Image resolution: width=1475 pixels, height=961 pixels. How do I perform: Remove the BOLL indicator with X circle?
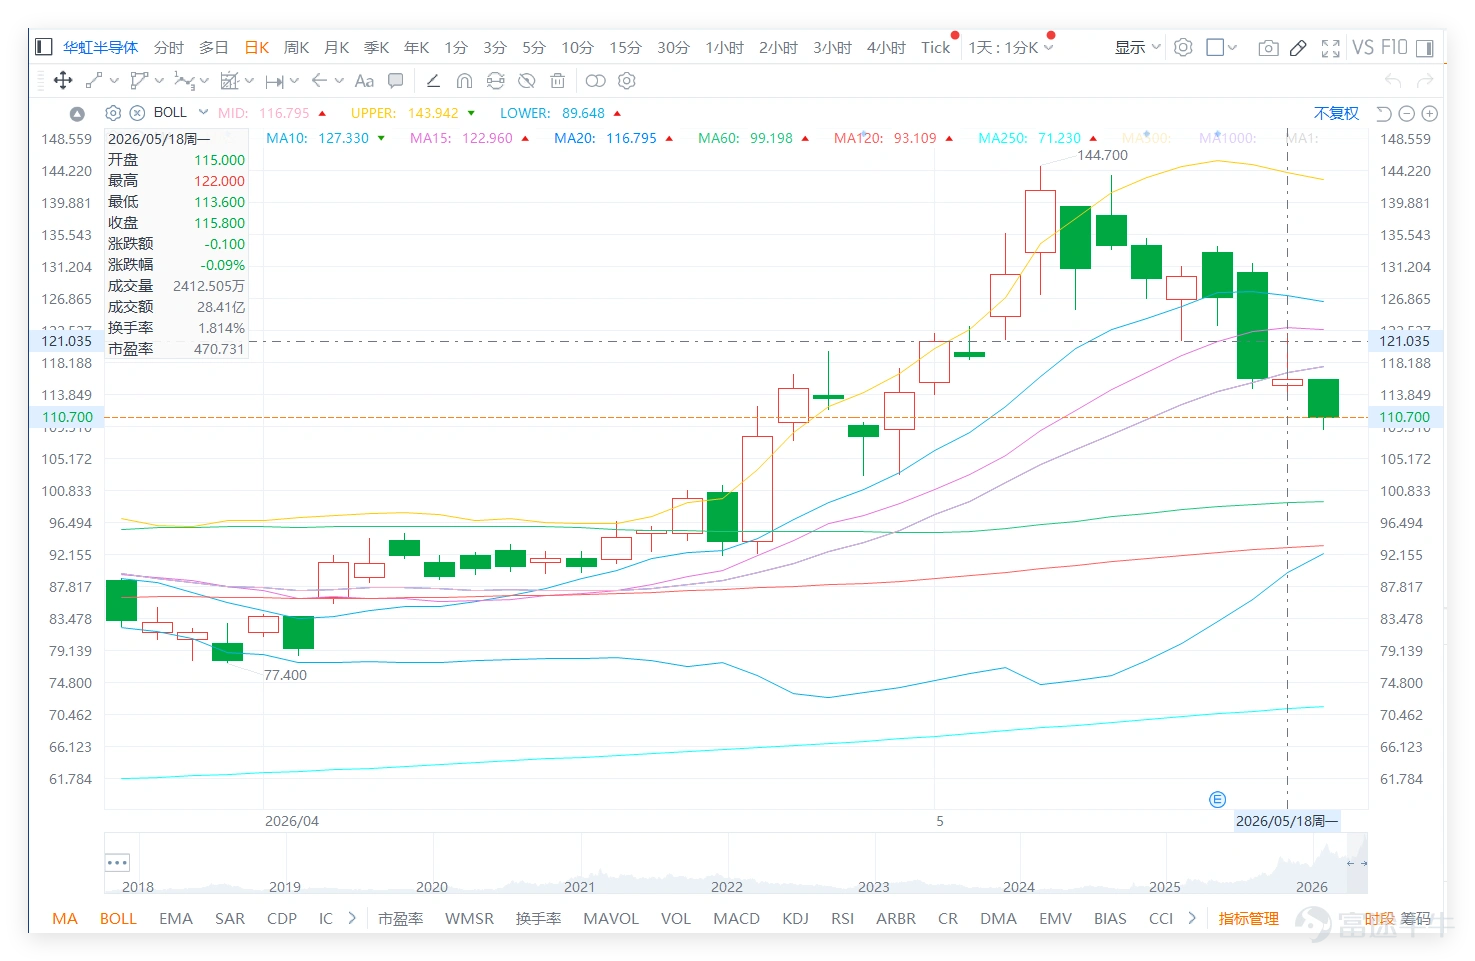[138, 113]
